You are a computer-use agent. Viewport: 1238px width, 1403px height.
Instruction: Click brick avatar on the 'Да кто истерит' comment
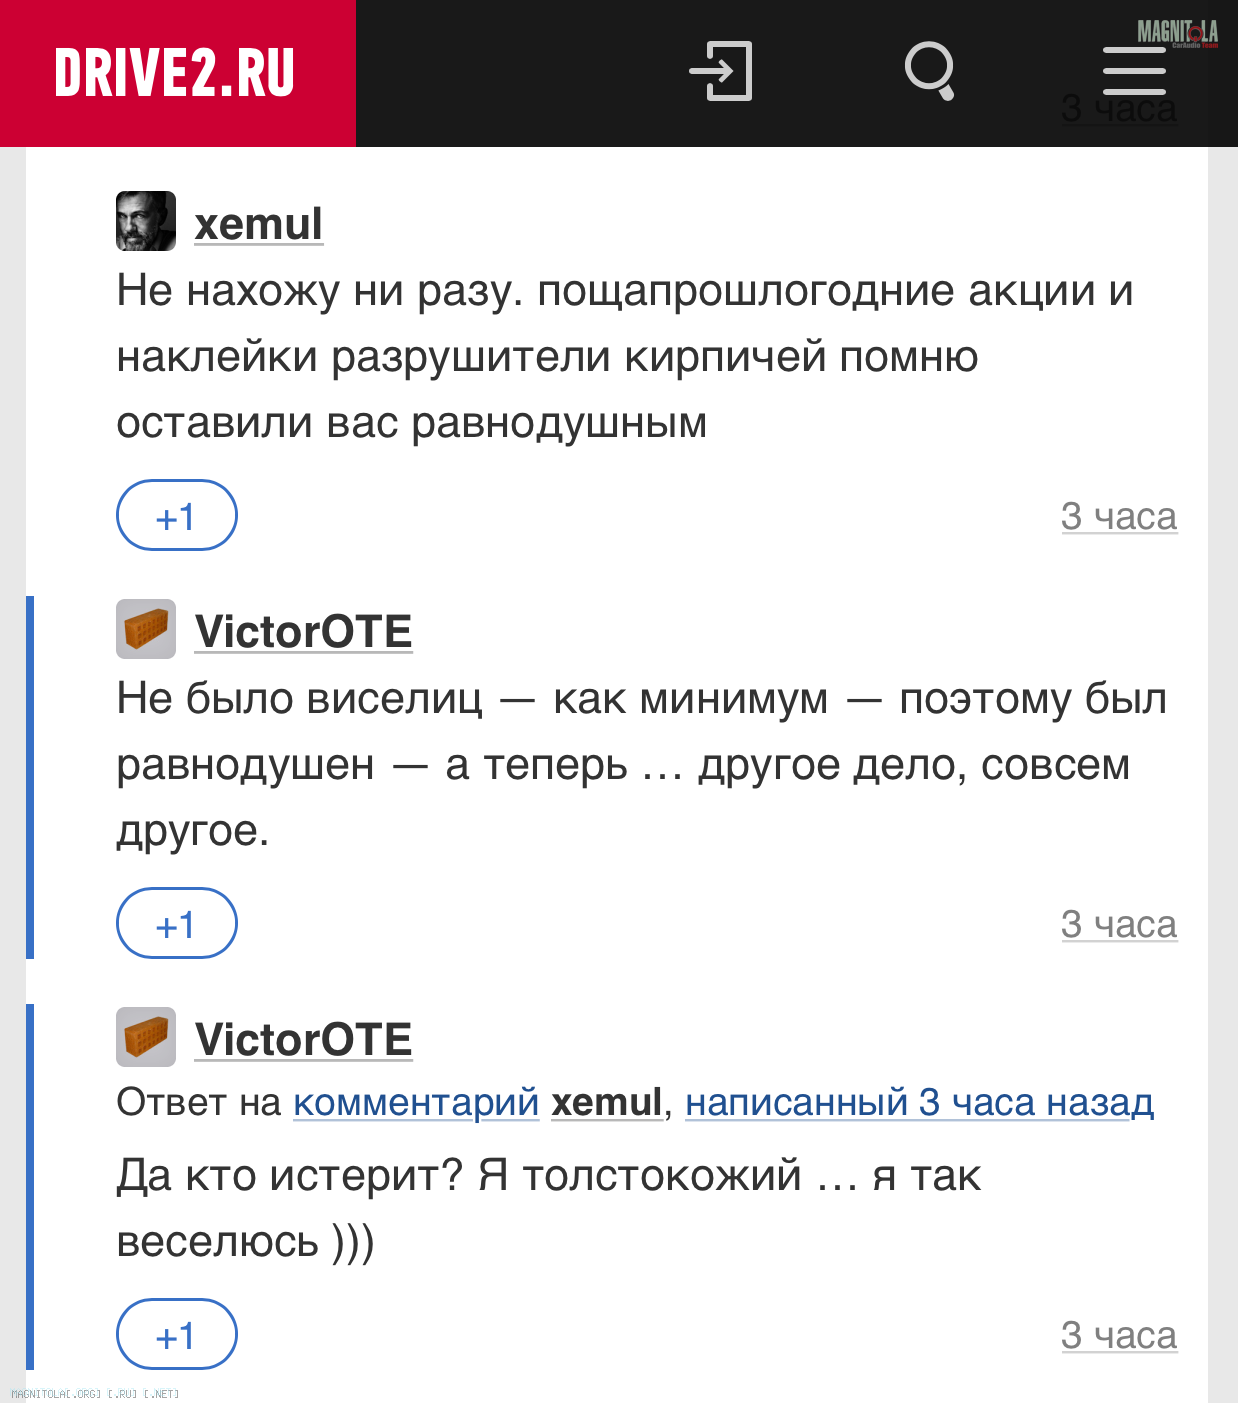pyautogui.click(x=146, y=1037)
